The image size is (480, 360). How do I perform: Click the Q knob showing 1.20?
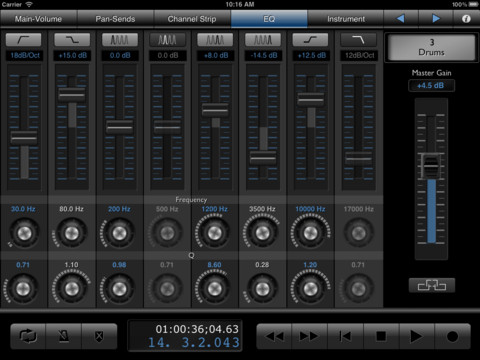click(310, 288)
